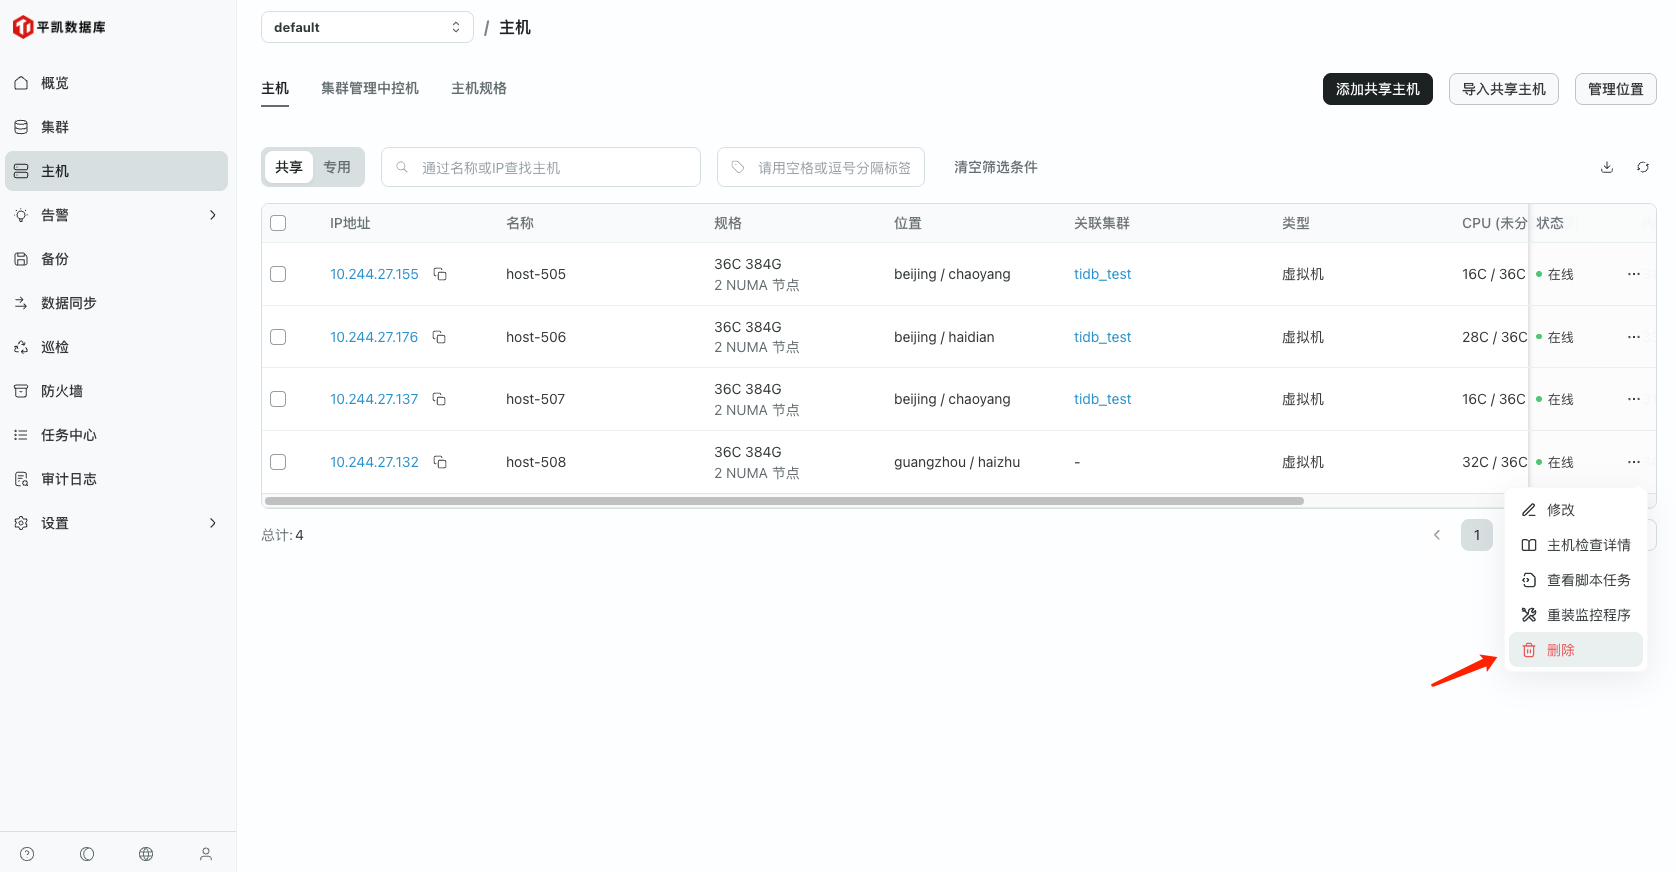Toggle dark mode moon icon
1676x872 pixels.
tap(87, 854)
